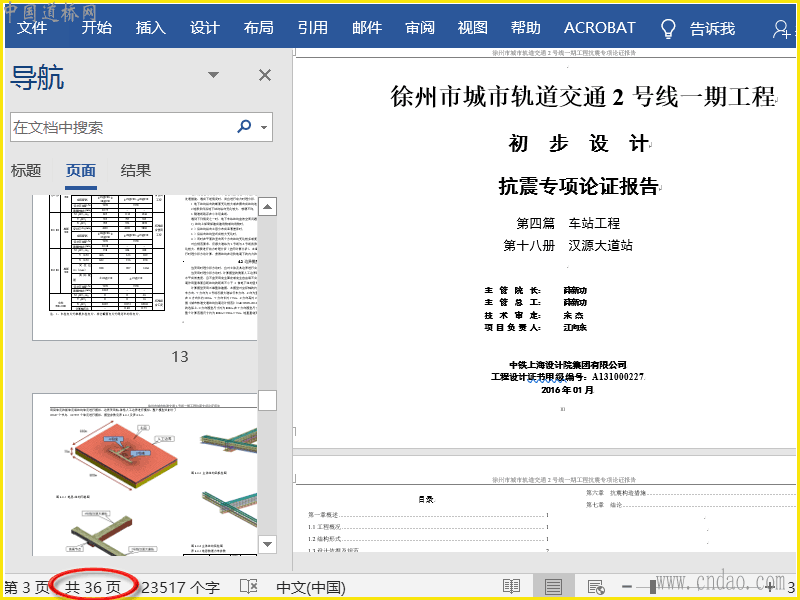Open the 文件 menu
This screenshot has height=600, width=800.
pyautogui.click(x=32, y=28)
